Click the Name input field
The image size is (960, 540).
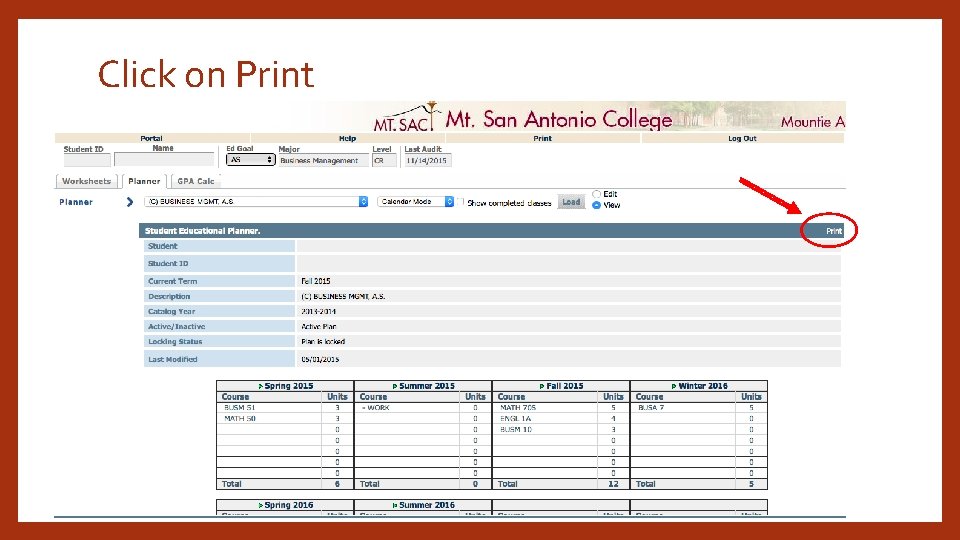tap(164, 160)
